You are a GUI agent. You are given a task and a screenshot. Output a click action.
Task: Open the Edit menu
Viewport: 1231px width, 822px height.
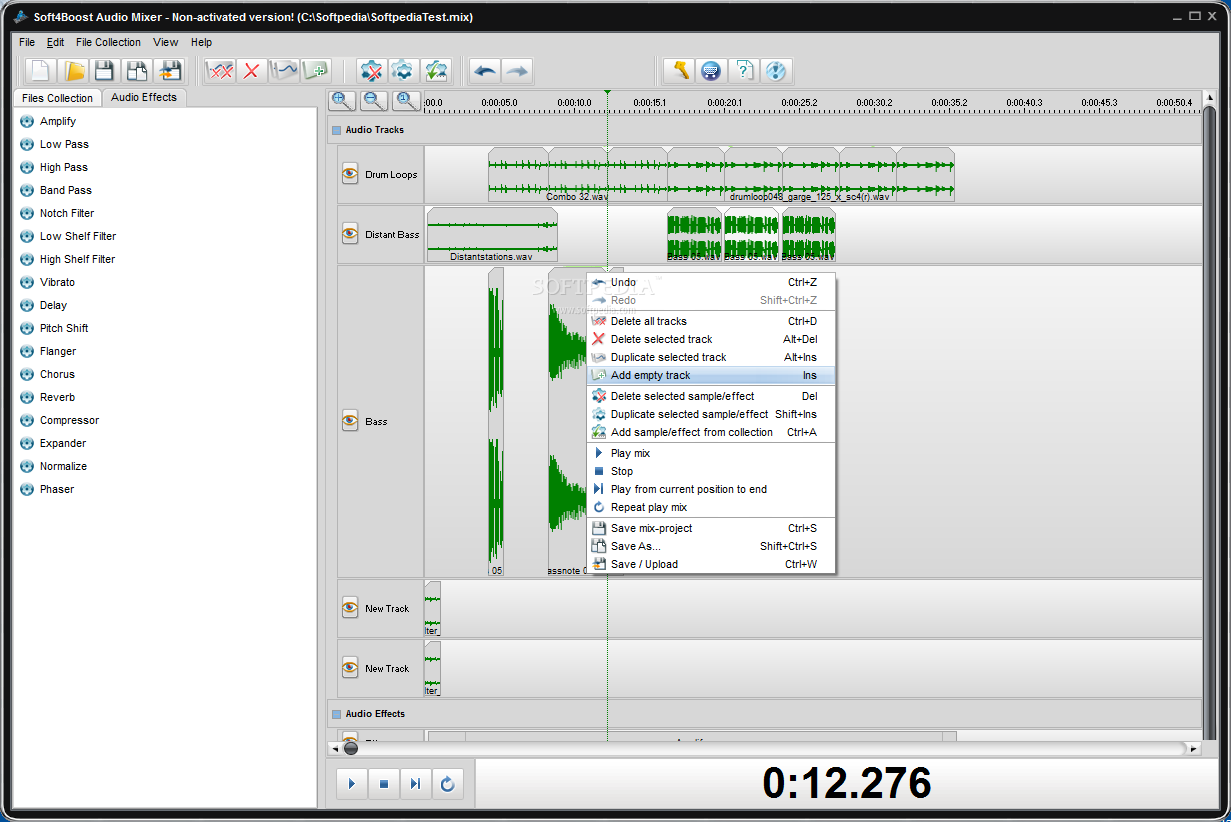coord(56,42)
